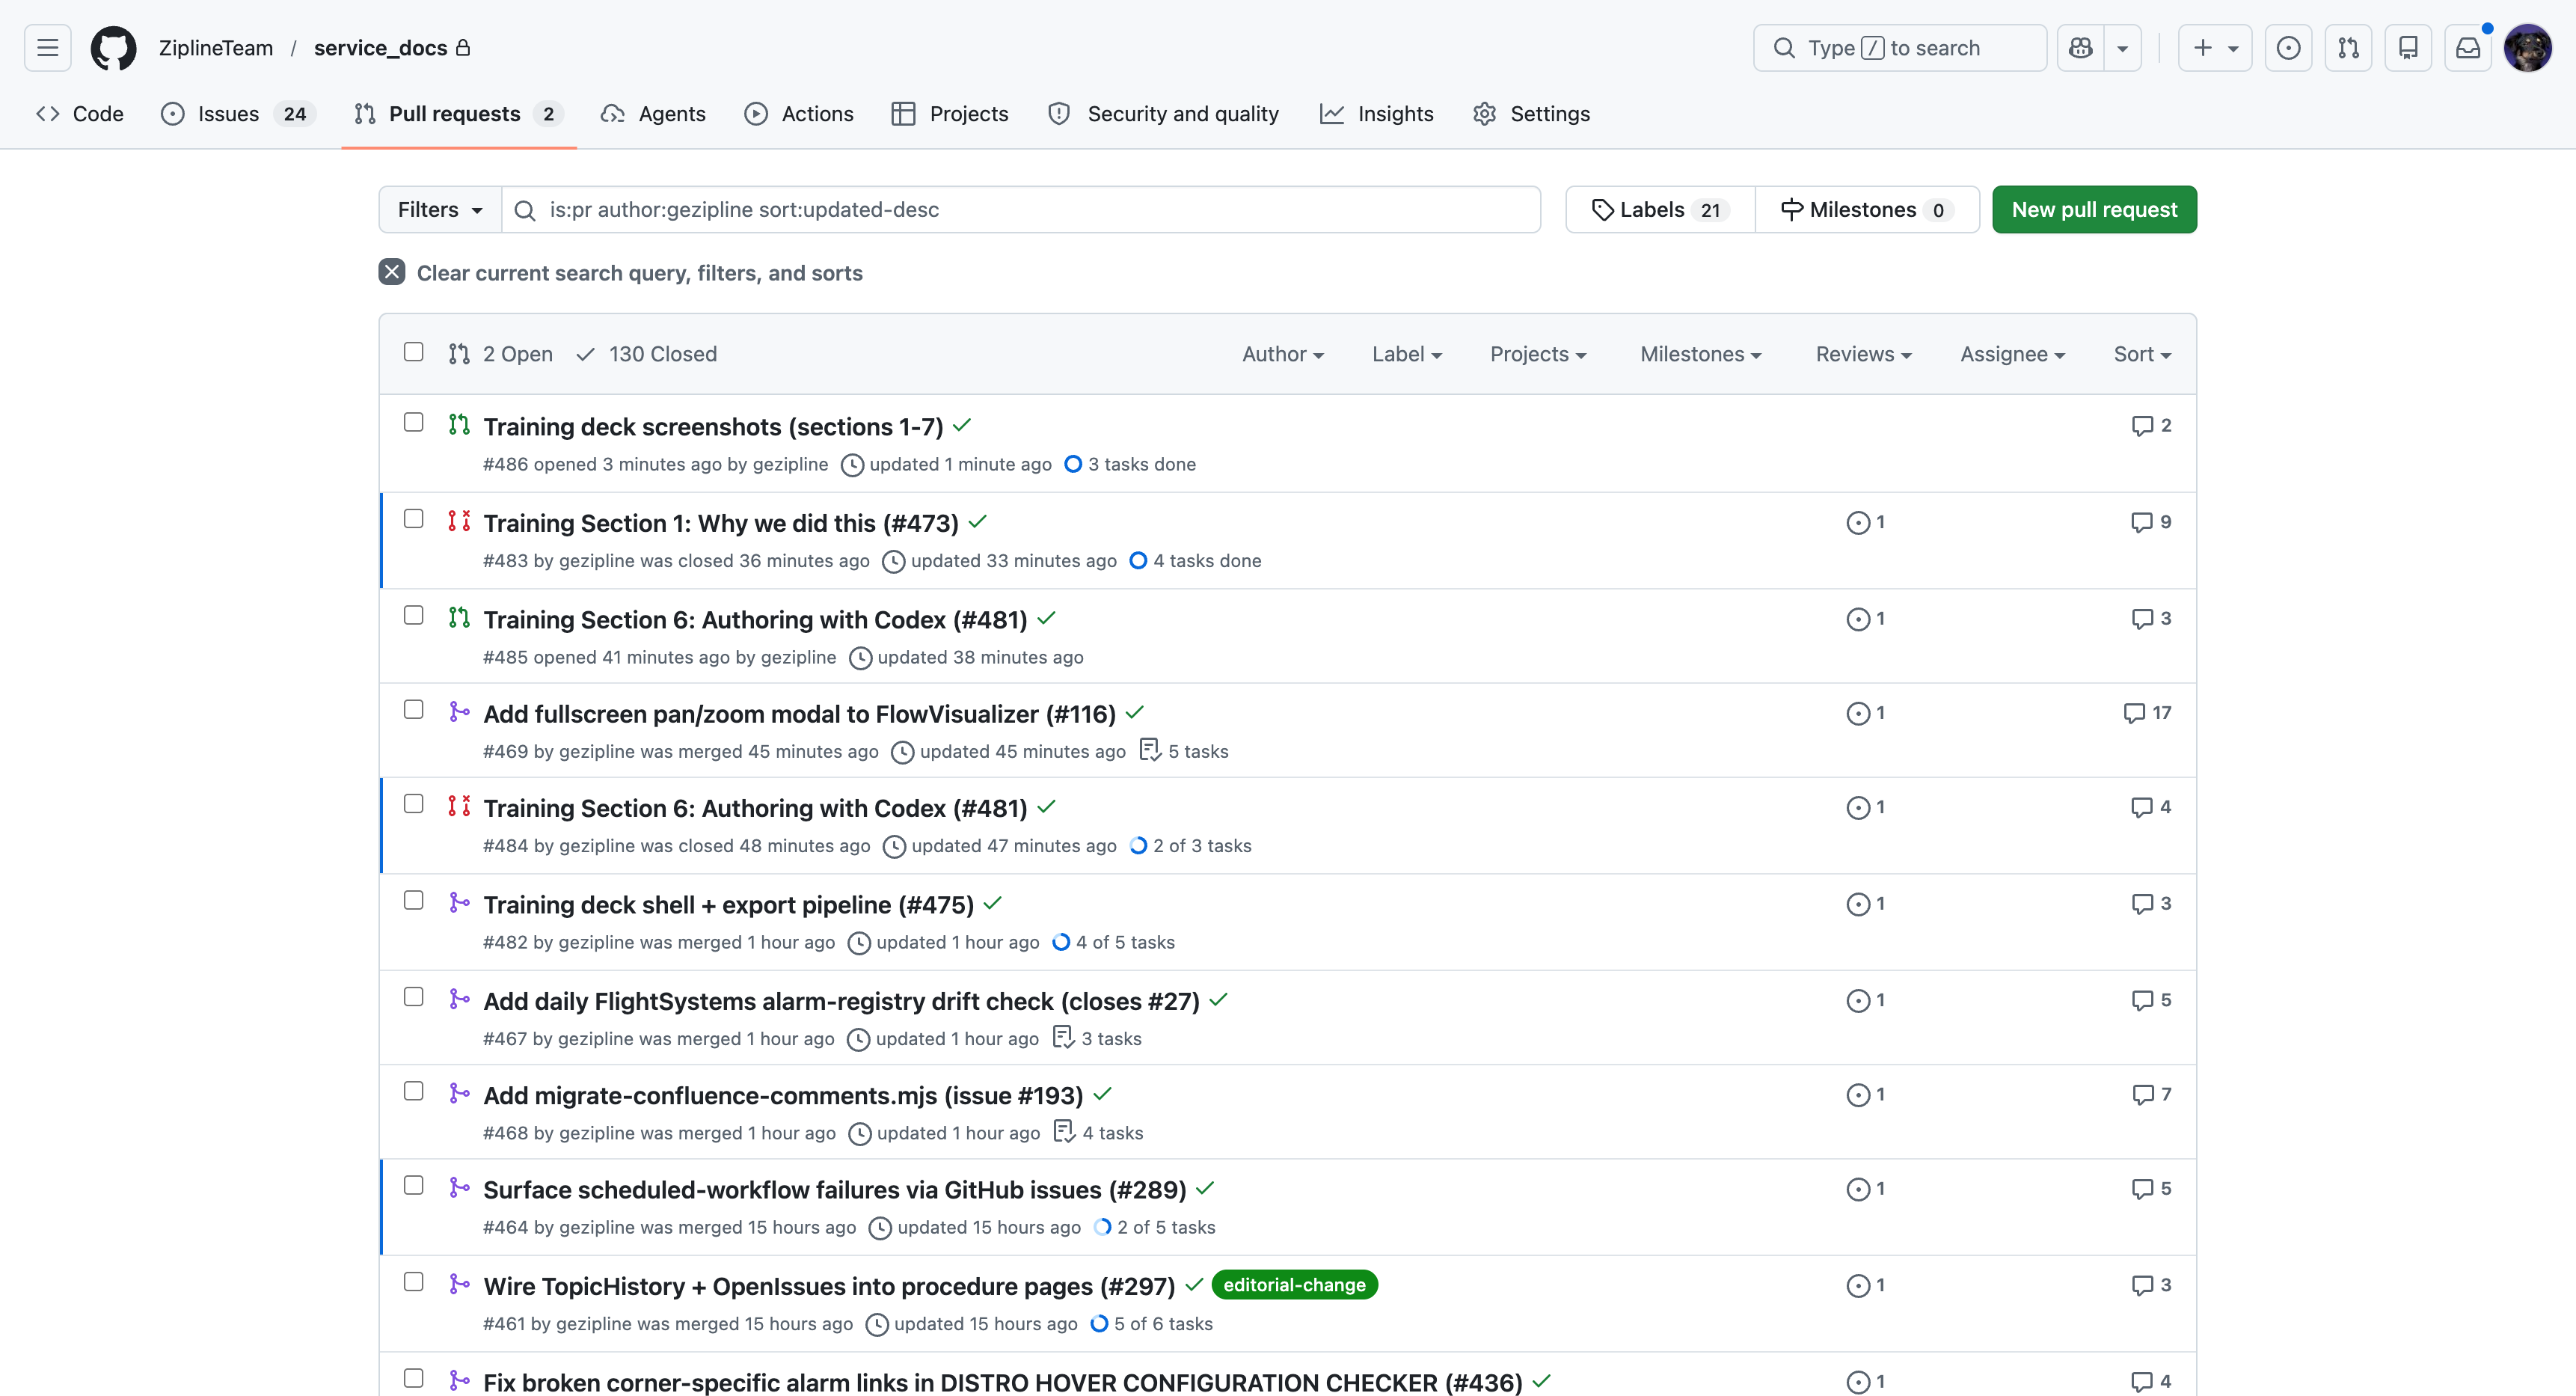Open the Copilot chat icon
This screenshot has height=1396, width=2576.
coord(2081,47)
